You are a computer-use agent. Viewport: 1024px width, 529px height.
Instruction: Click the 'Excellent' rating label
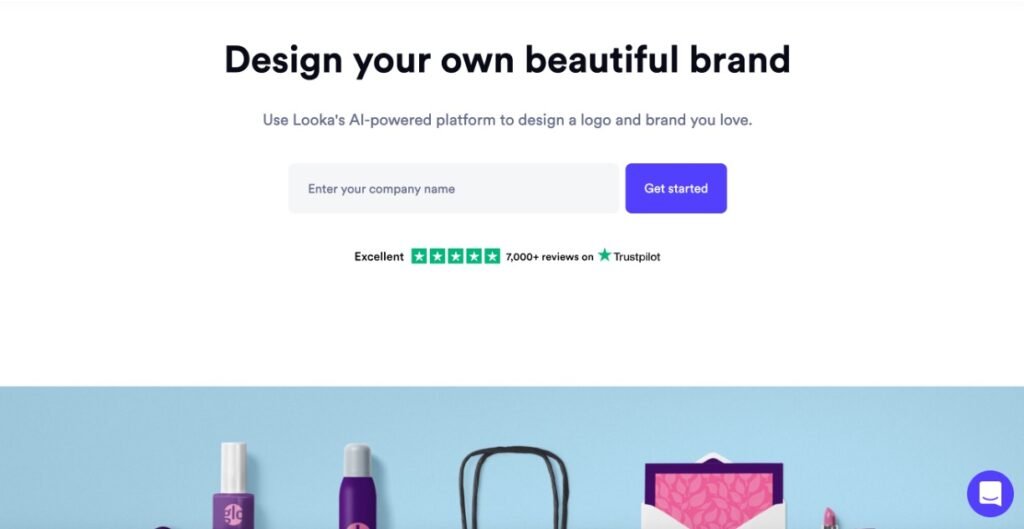379,257
